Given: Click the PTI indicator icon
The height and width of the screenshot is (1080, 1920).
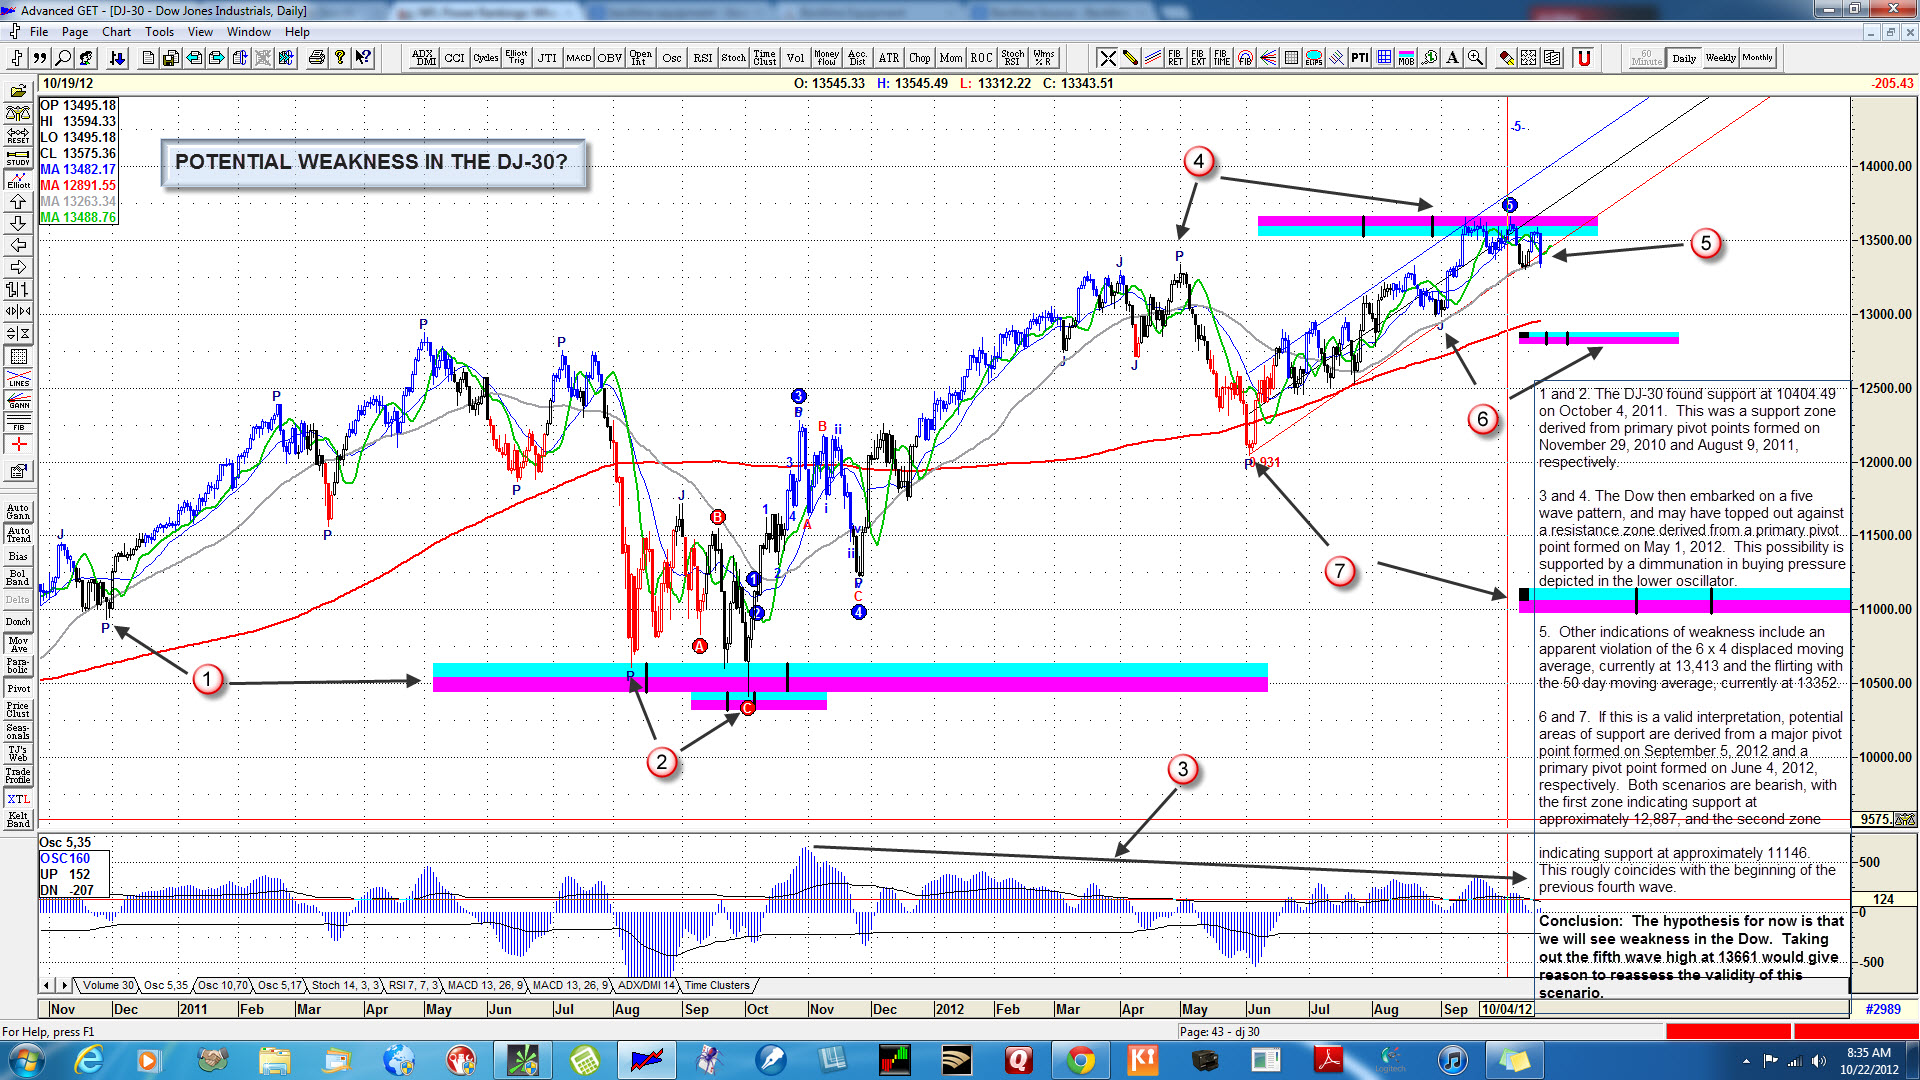Looking at the screenshot, I should [x=1360, y=58].
